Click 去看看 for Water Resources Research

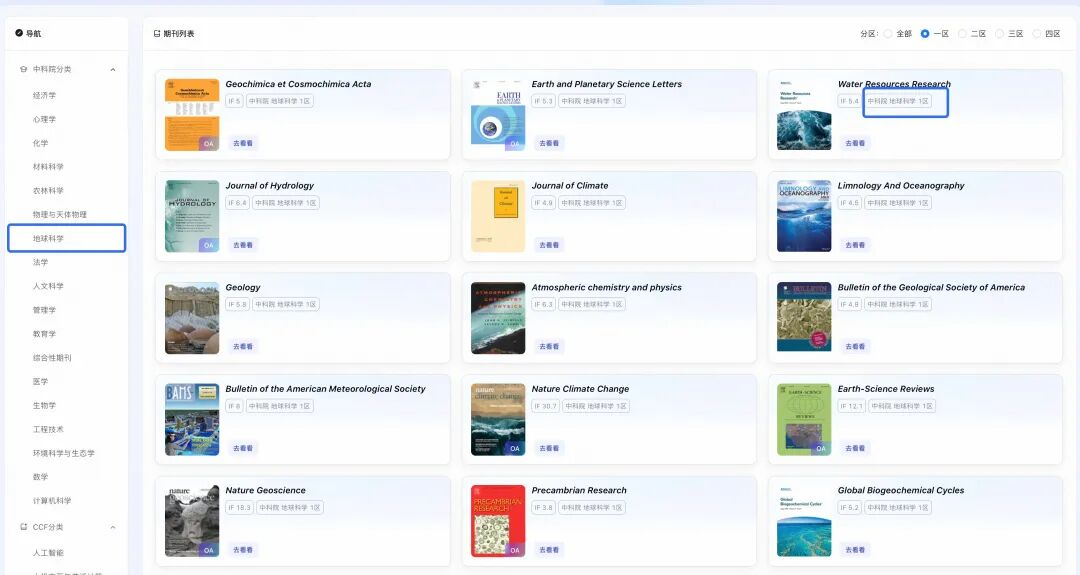tap(855, 143)
